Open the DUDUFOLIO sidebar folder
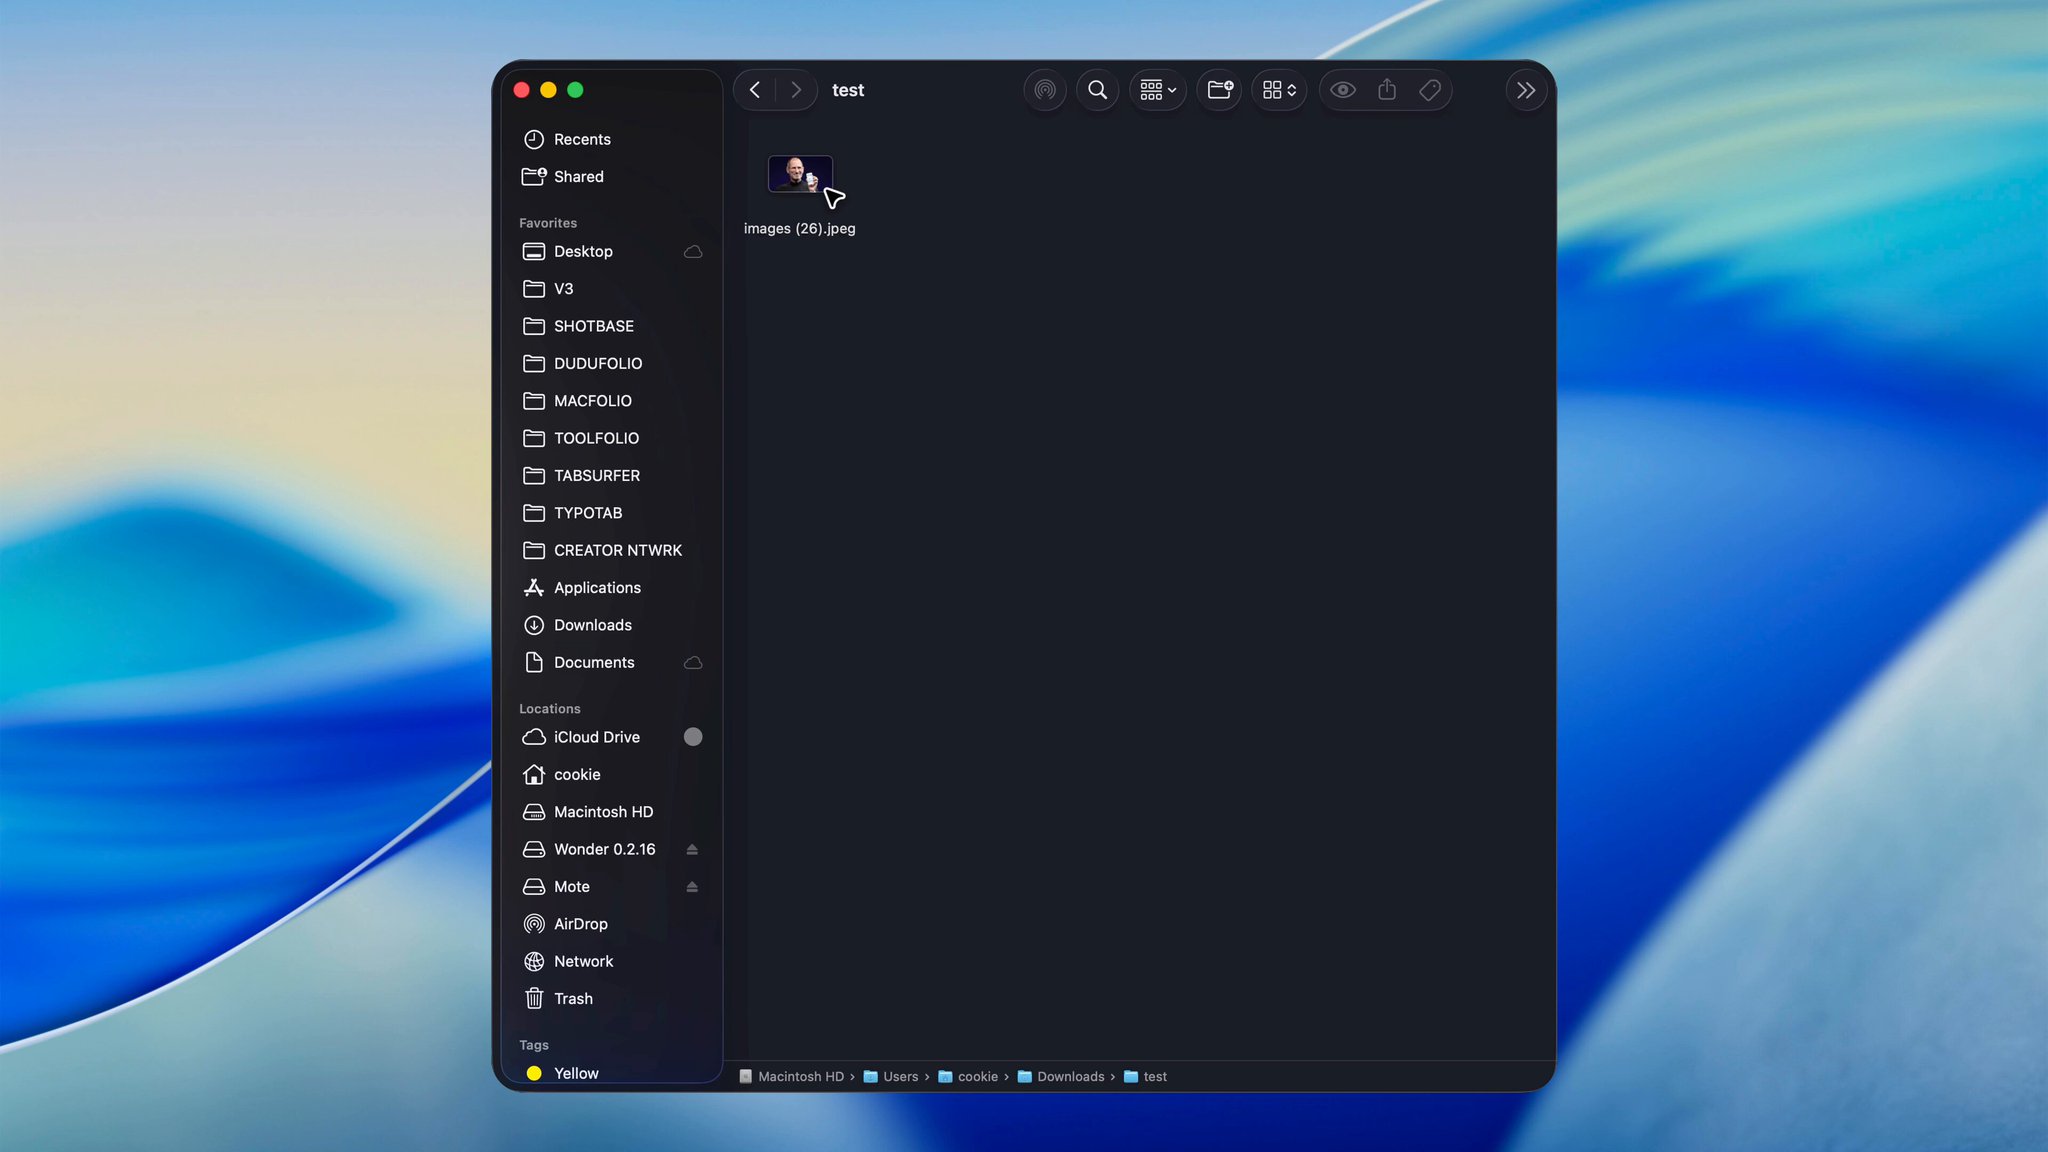The height and width of the screenshot is (1152, 2048). (x=612, y=363)
